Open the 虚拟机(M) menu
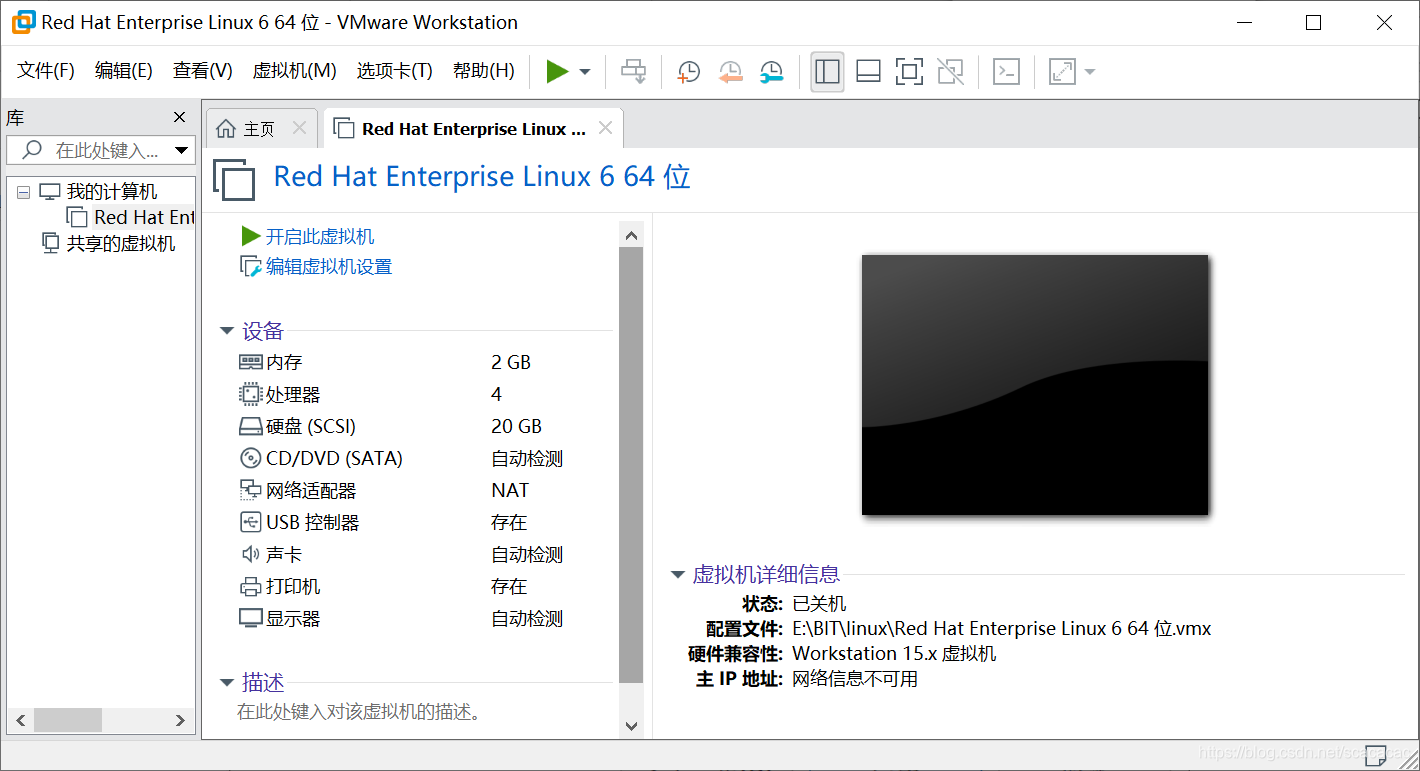Screen dimensions: 1420x771 click(294, 70)
